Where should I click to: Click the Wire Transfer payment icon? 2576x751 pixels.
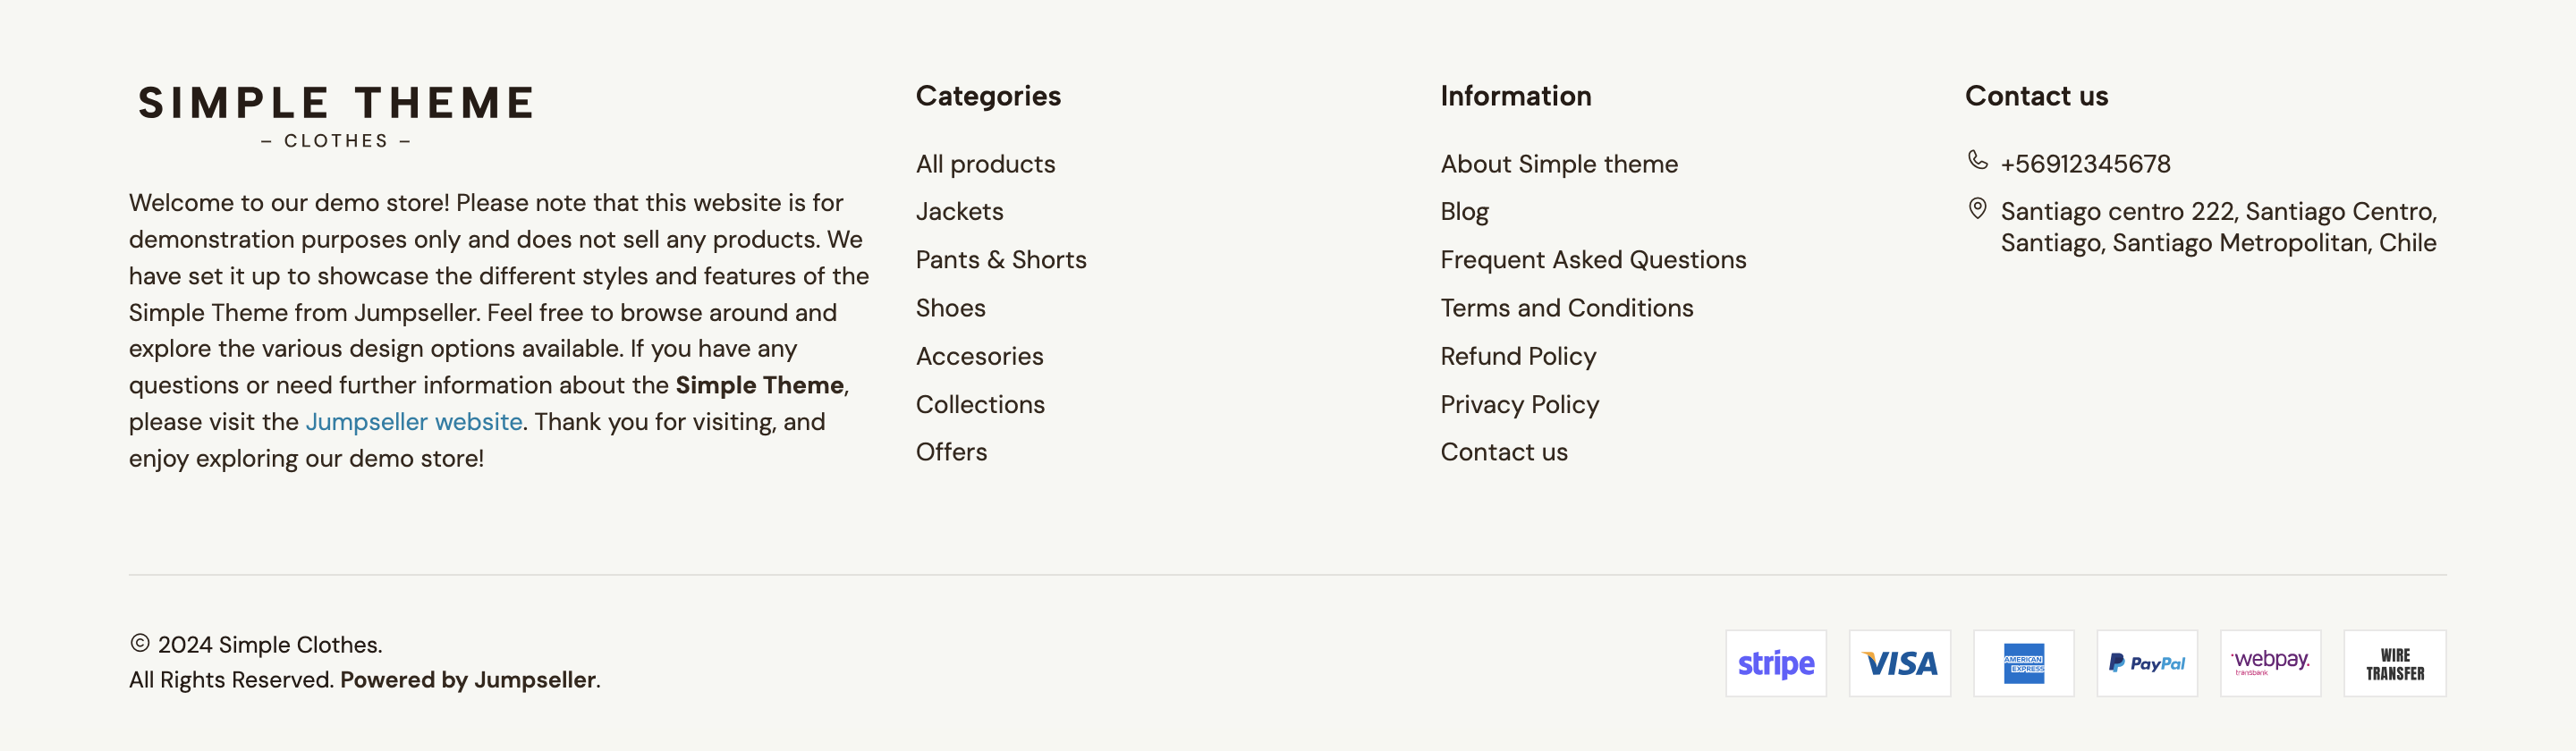coord(2394,663)
